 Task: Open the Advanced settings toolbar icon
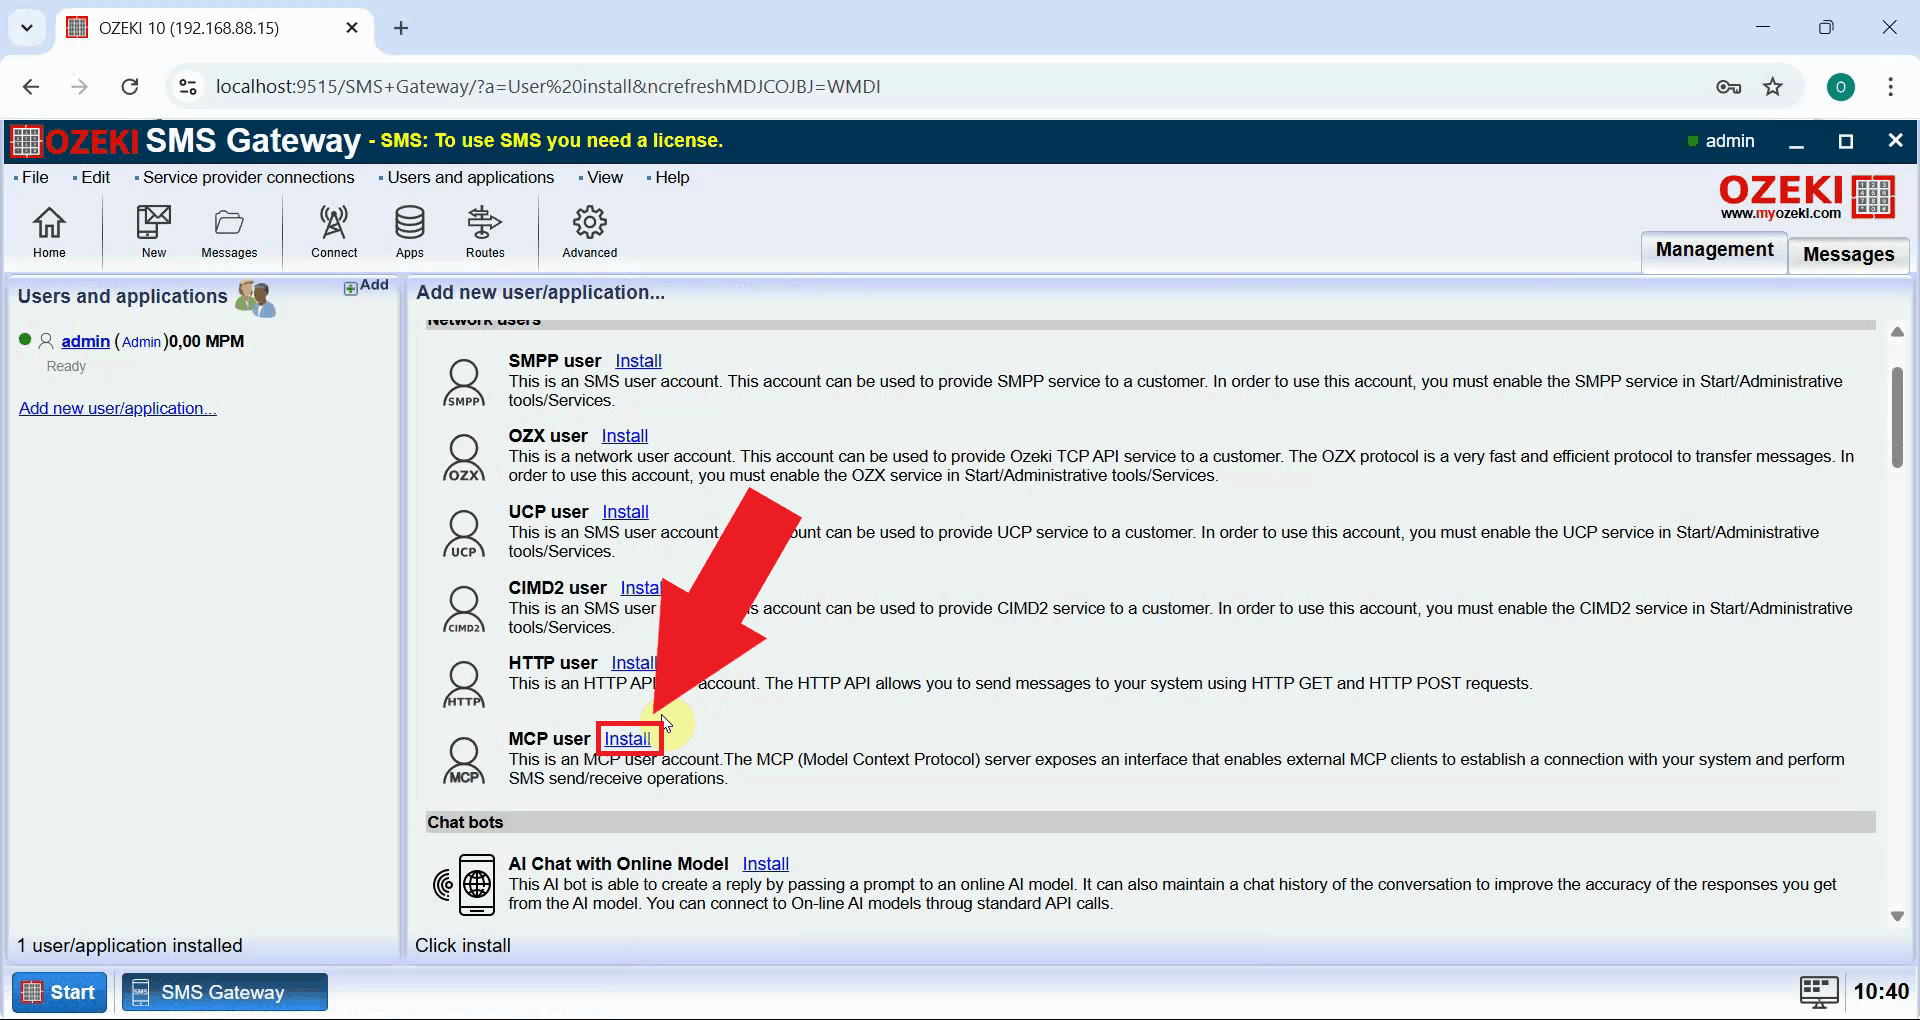(589, 231)
